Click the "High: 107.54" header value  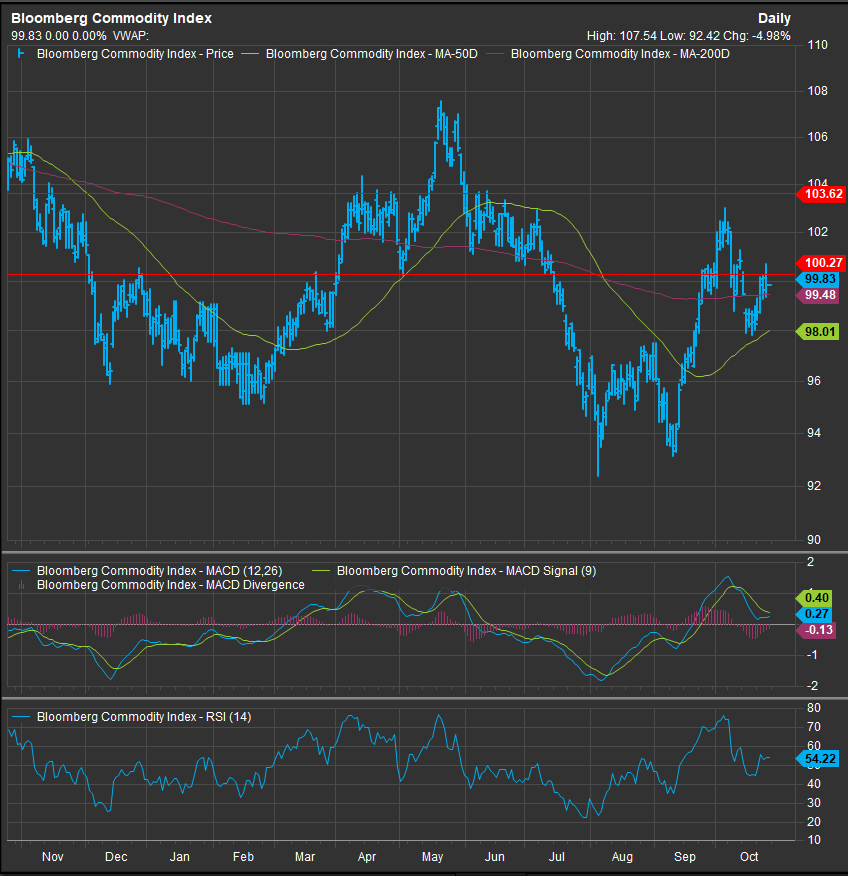[622, 36]
